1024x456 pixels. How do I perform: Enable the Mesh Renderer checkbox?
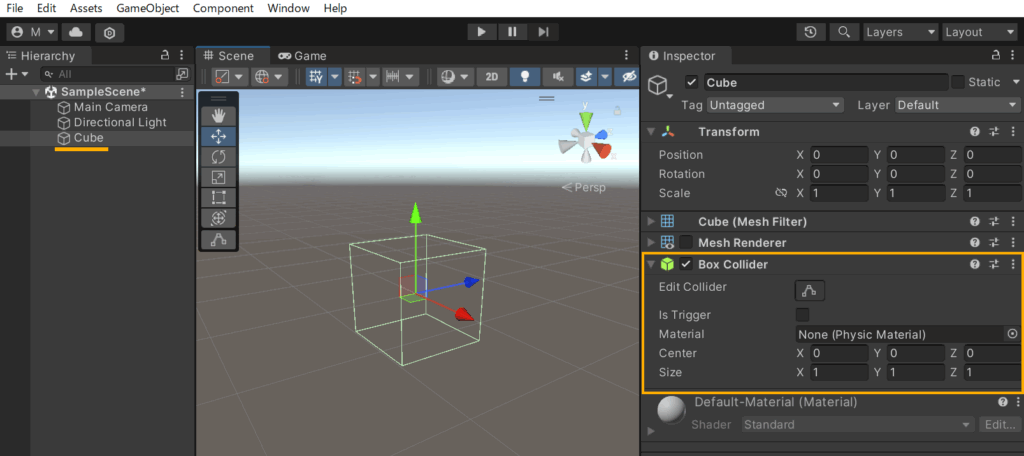click(686, 243)
